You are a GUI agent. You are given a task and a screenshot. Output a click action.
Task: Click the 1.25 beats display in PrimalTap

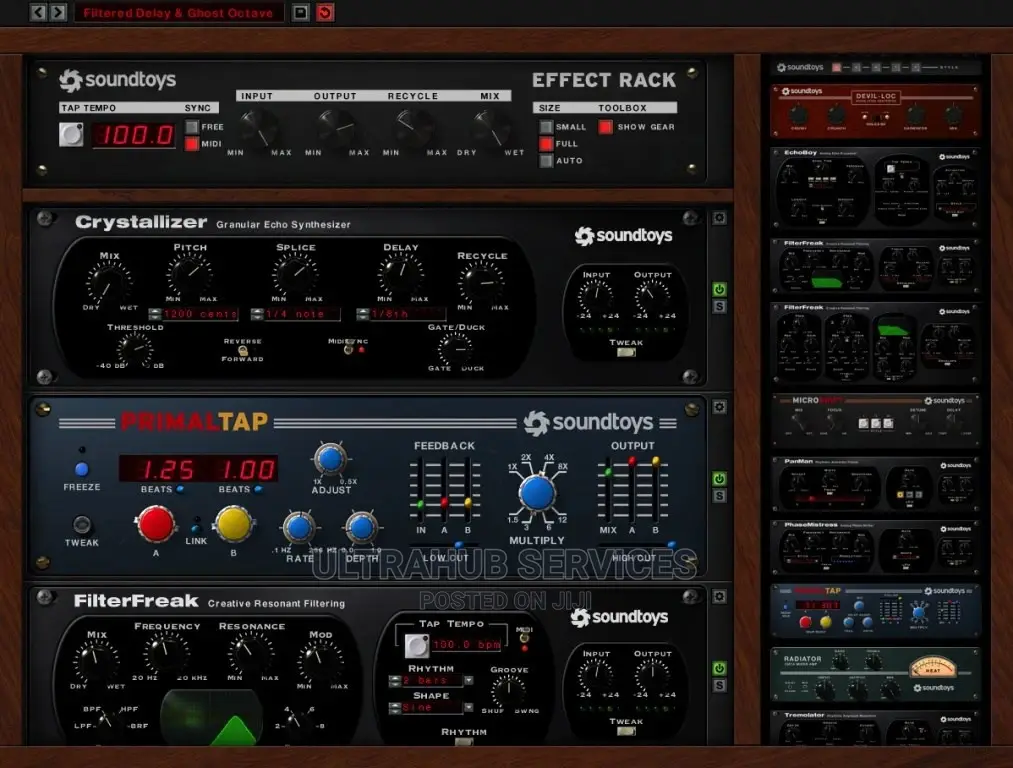168,469
